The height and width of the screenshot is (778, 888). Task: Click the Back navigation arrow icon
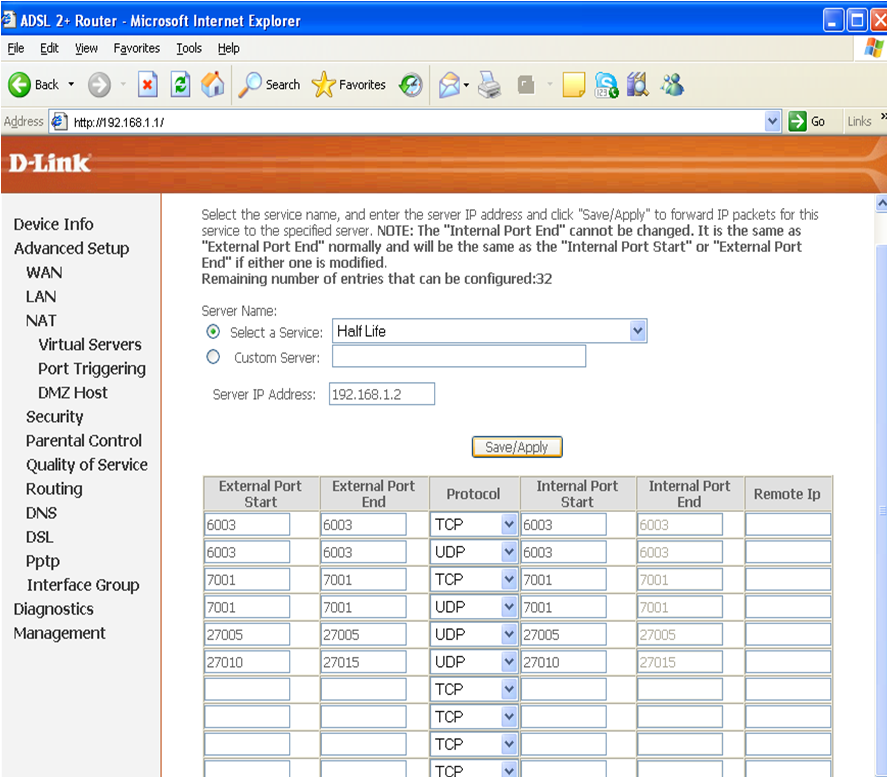(20, 85)
